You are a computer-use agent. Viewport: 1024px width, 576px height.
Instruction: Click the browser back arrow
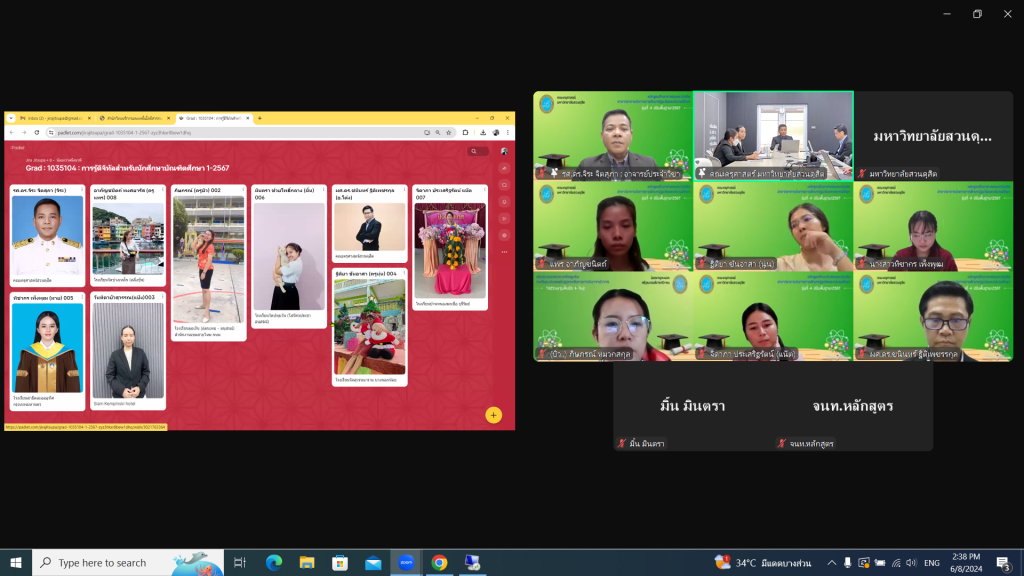11,132
